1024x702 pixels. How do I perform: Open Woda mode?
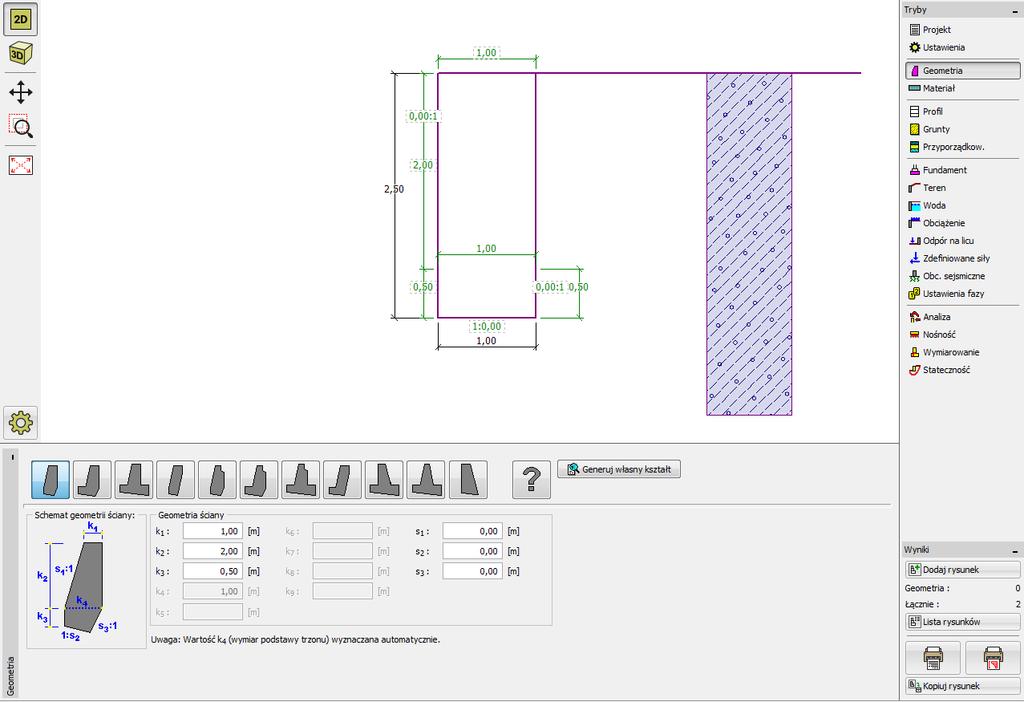tap(963, 205)
